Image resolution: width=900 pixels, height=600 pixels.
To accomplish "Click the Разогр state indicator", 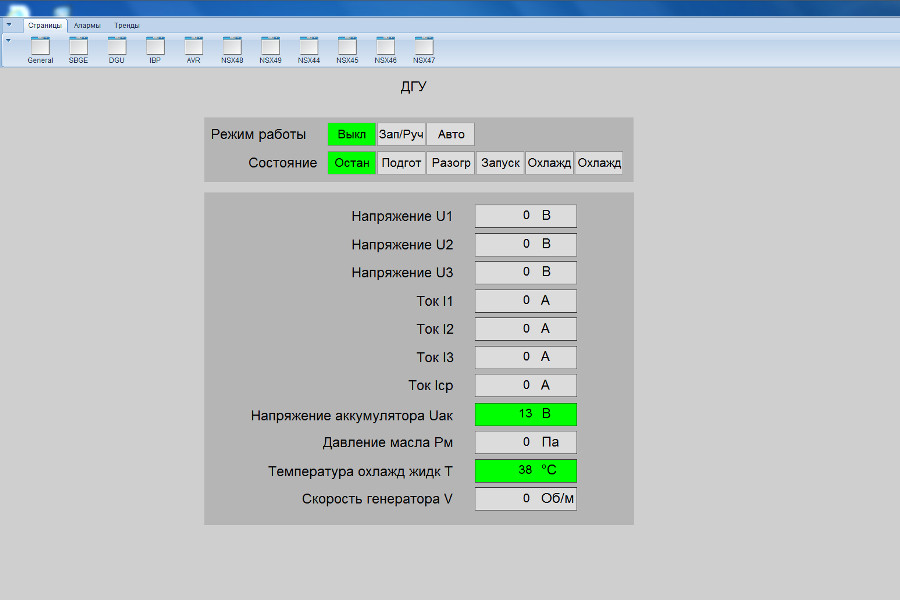I will pos(451,163).
